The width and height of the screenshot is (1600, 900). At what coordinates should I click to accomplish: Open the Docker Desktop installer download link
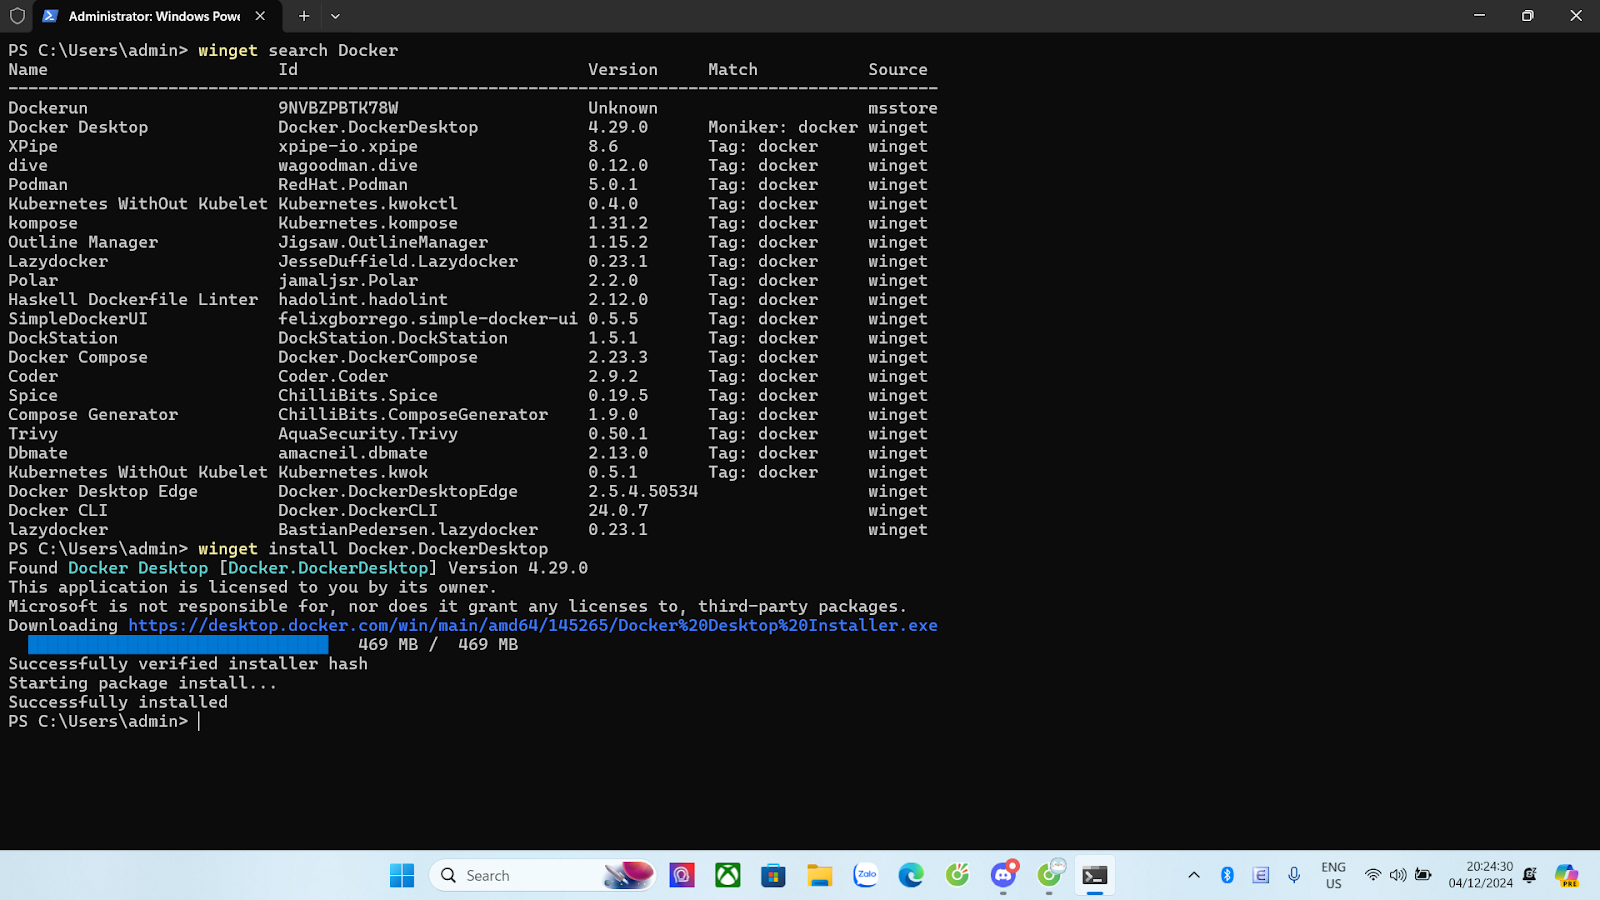coord(533,625)
